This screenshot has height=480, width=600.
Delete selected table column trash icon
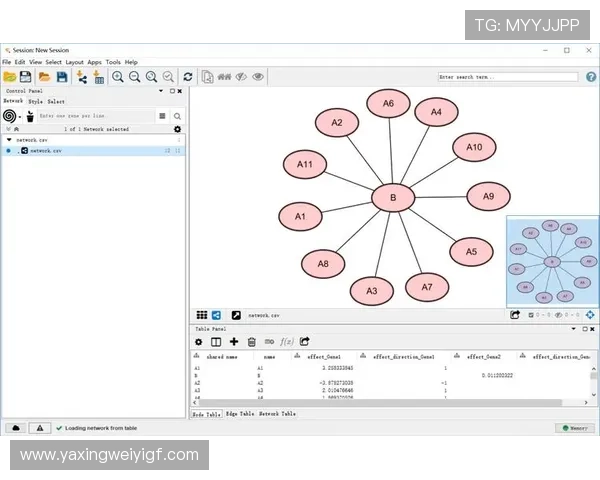[251, 341]
